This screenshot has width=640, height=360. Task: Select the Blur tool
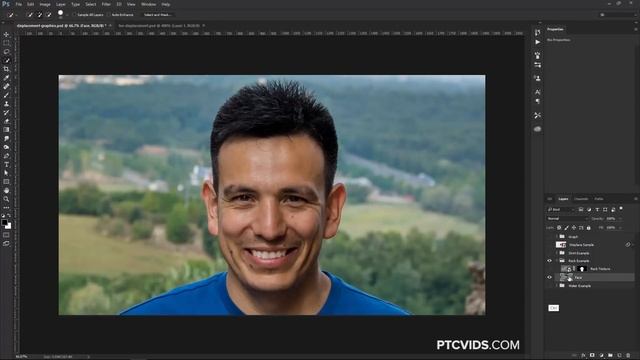[x=6, y=138]
